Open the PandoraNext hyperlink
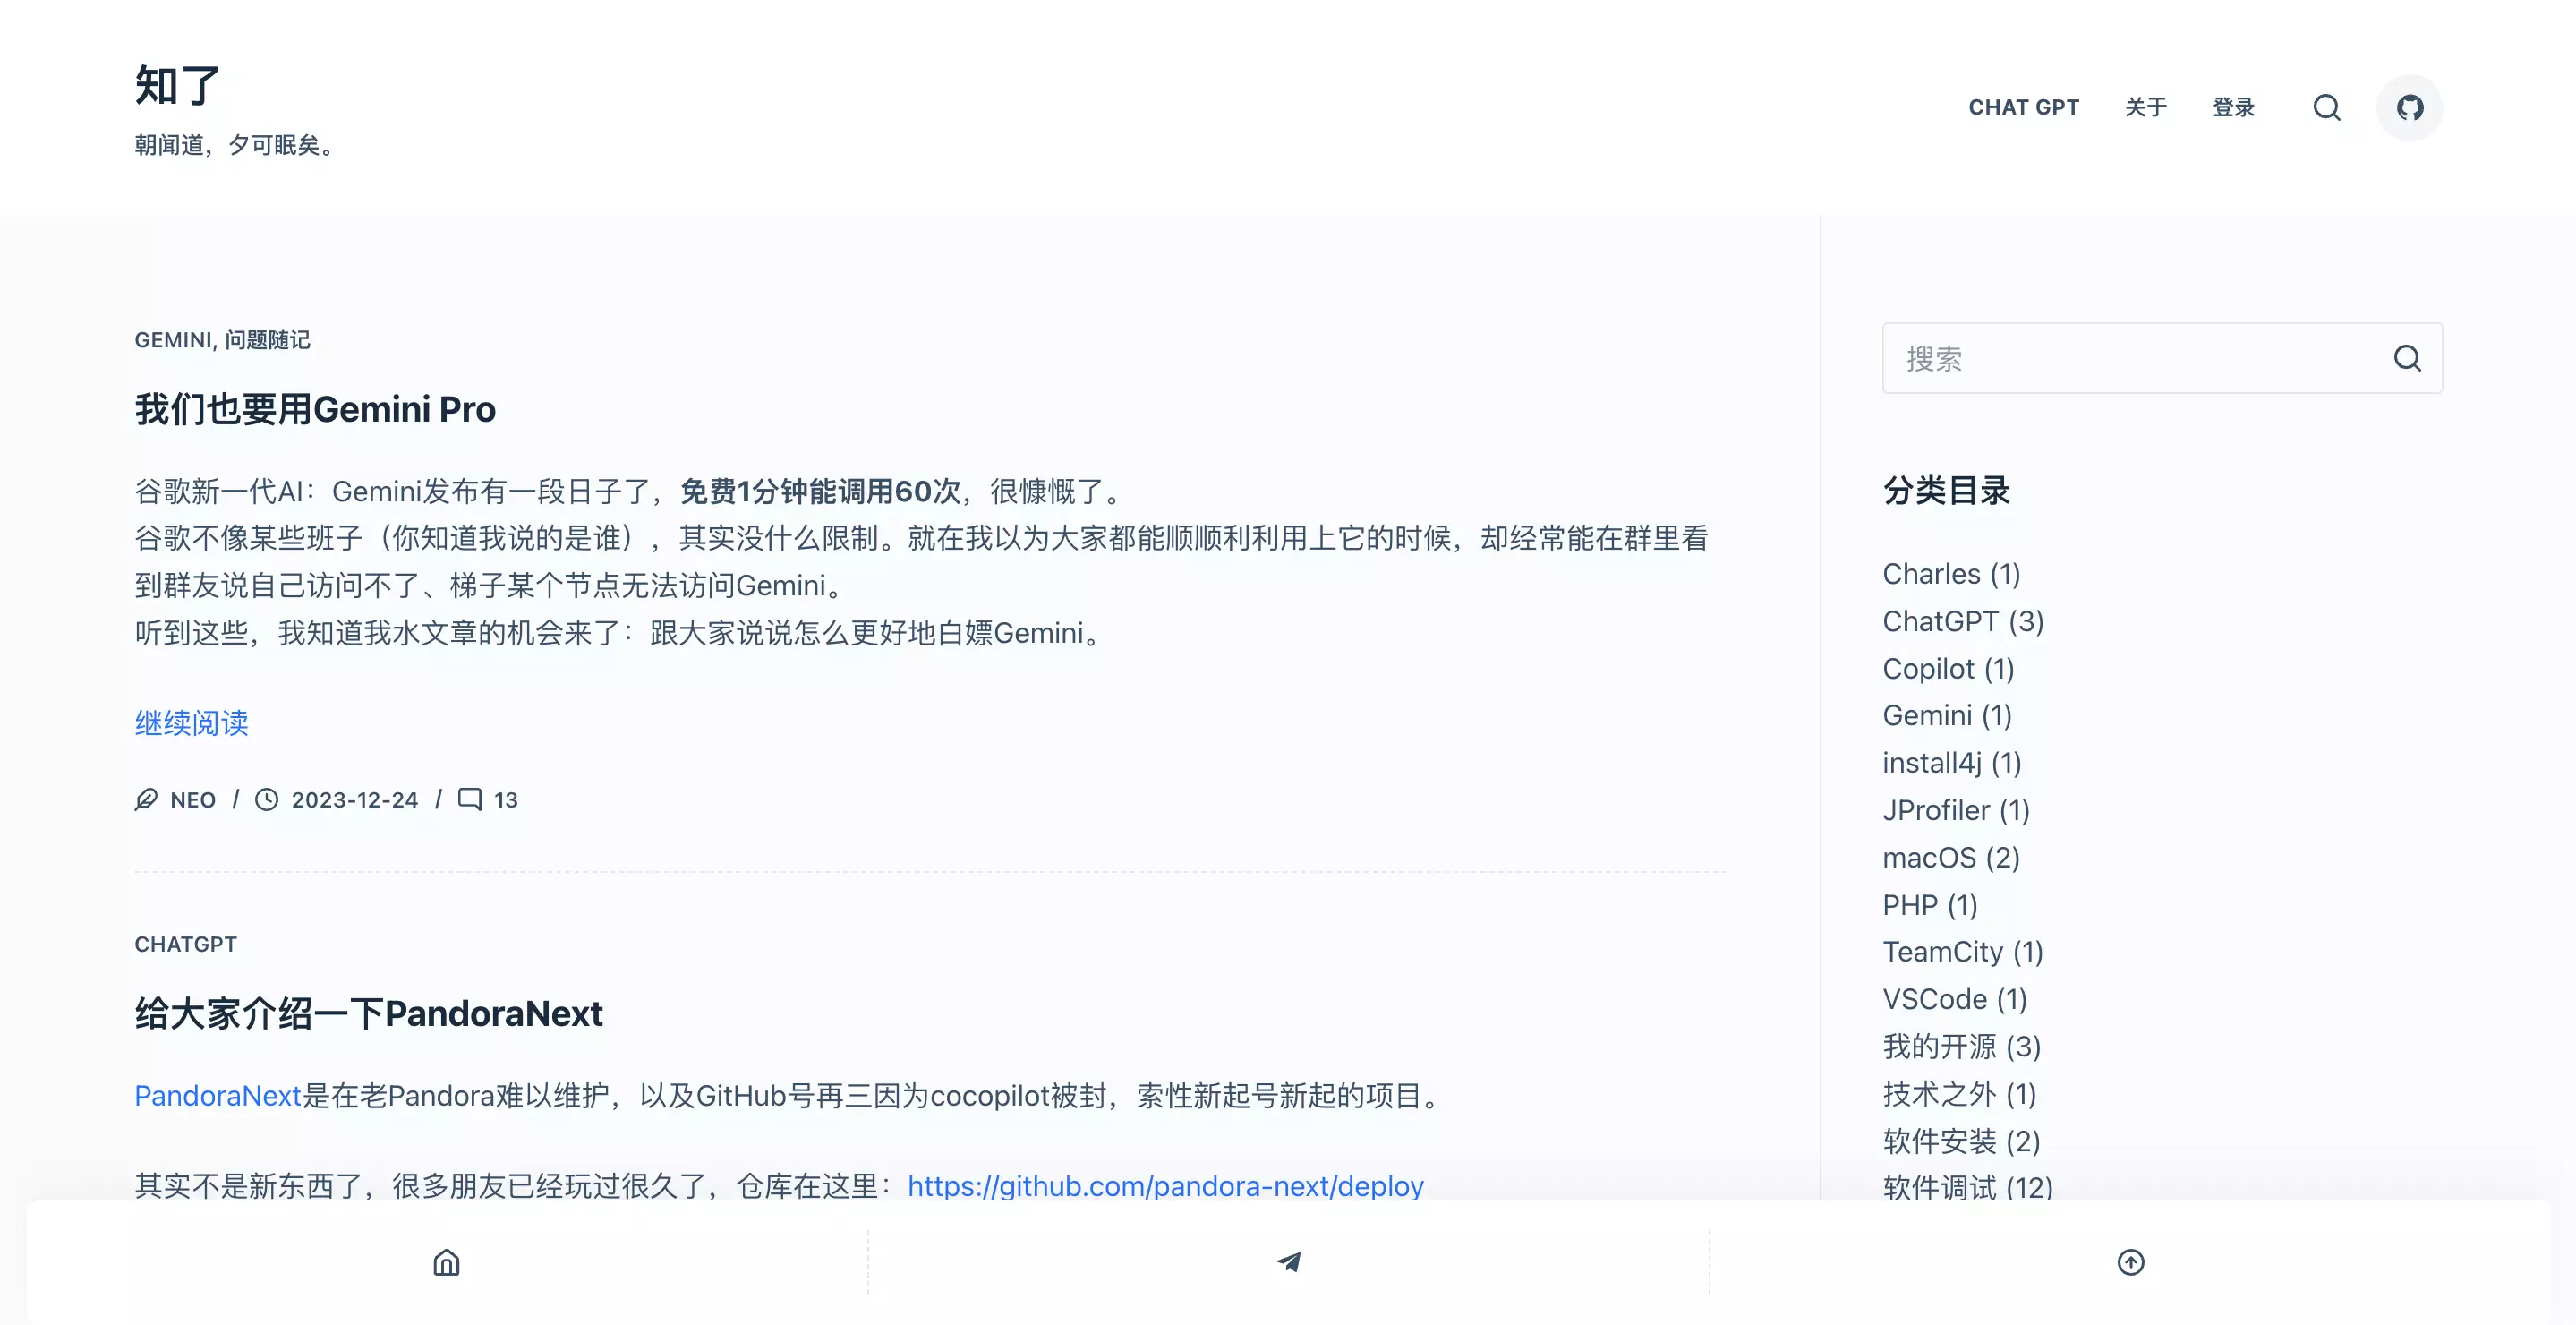This screenshot has width=2576, height=1325. (217, 1095)
